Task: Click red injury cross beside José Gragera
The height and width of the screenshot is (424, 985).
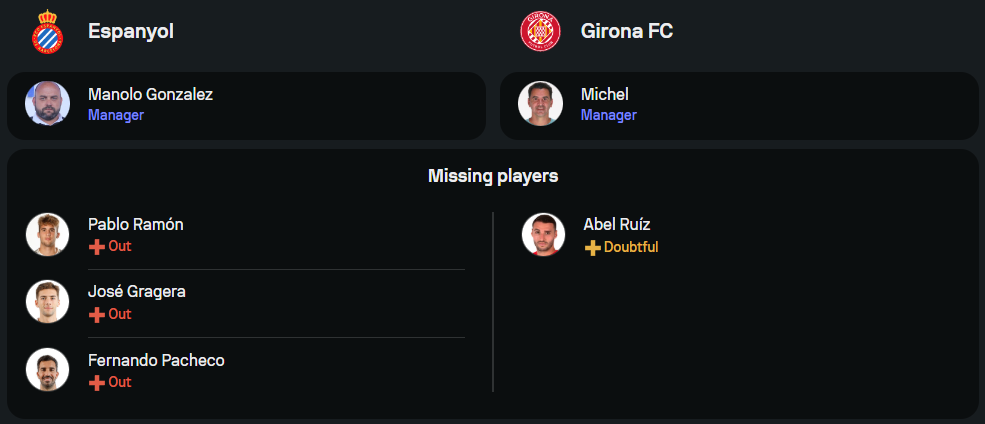Action: point(96,315)
